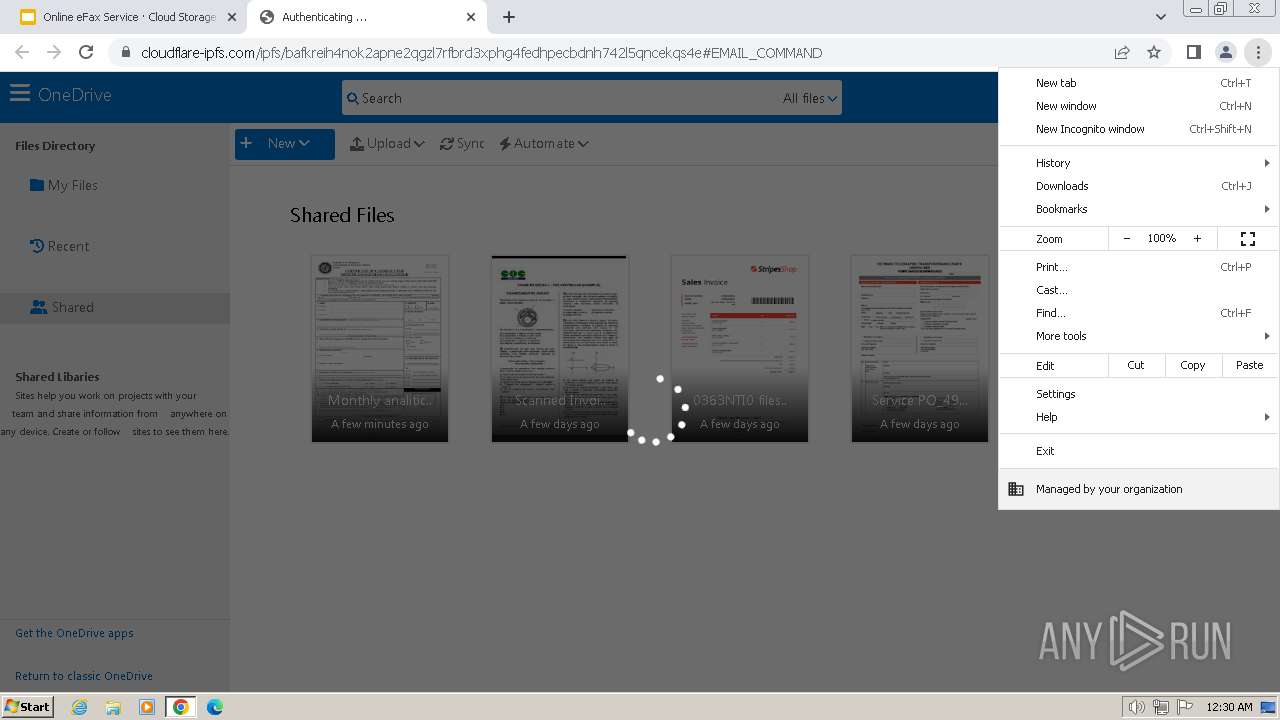Image resolution: width=1280 pixels, height=720 pixels.
Task: Increase zoom with the plus icon
Action: pos(1197,238)
